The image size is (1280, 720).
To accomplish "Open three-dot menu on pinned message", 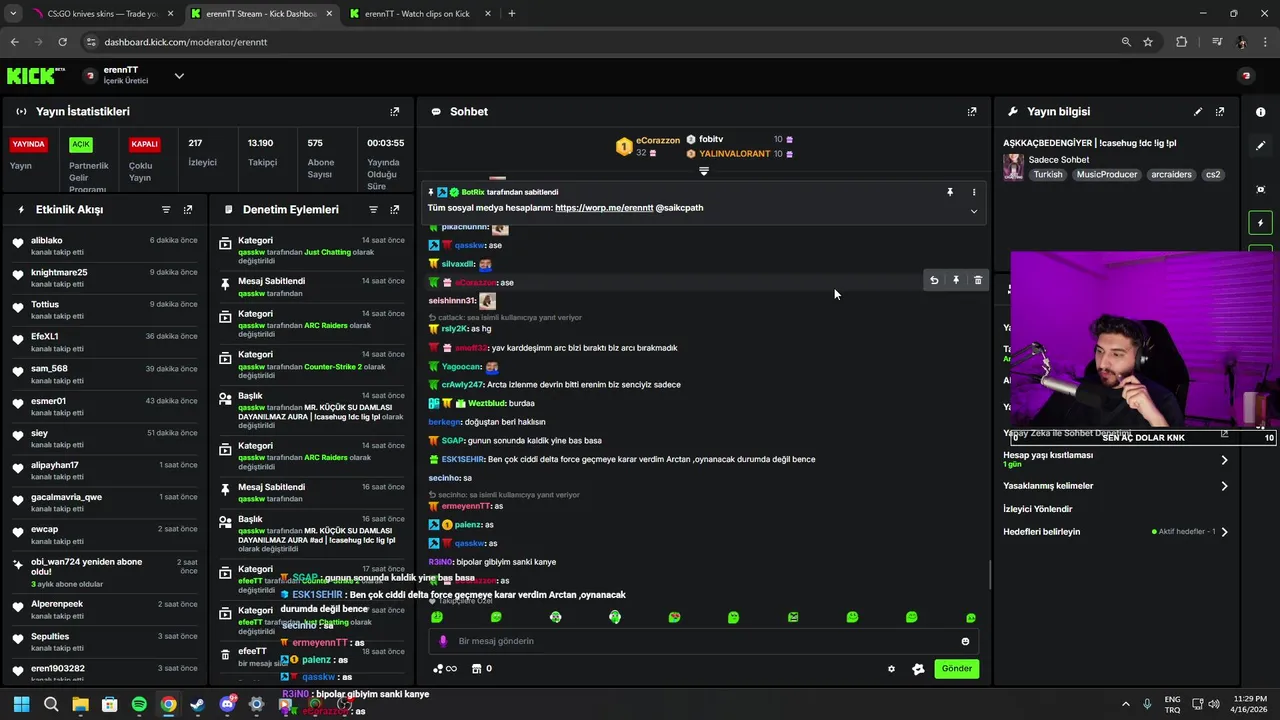I will pyautogui.click(x=974, y=192).
